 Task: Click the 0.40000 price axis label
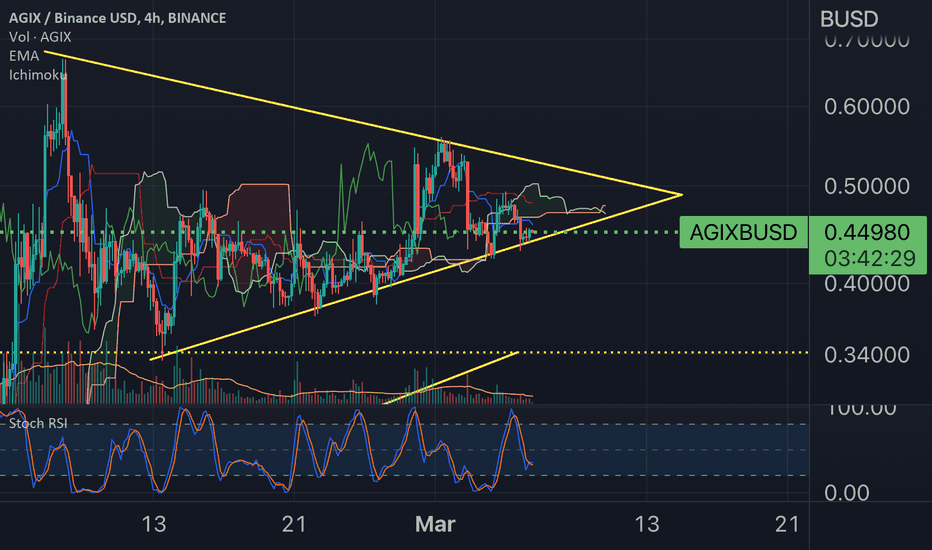click(x=867, y=284)
